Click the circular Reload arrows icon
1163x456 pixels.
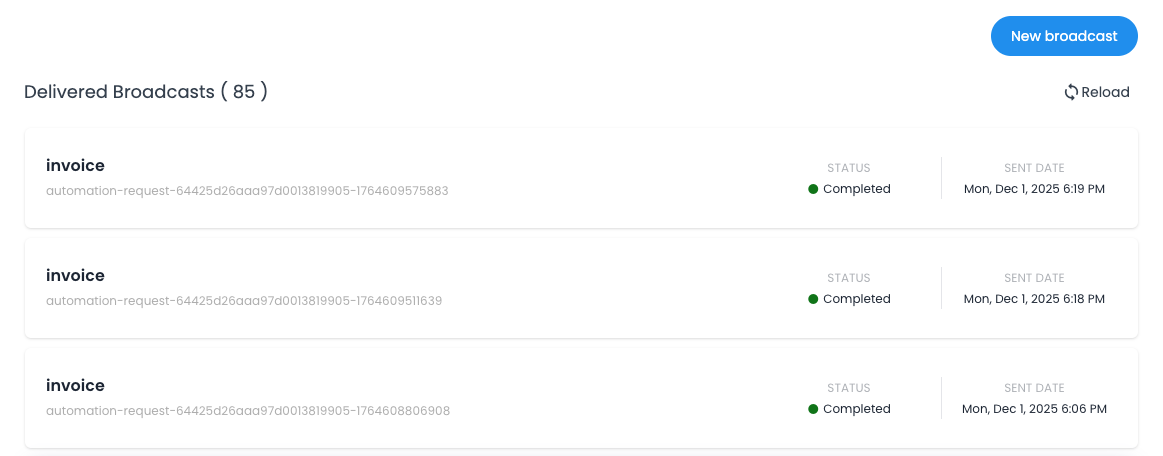(x=1071, y=92)
